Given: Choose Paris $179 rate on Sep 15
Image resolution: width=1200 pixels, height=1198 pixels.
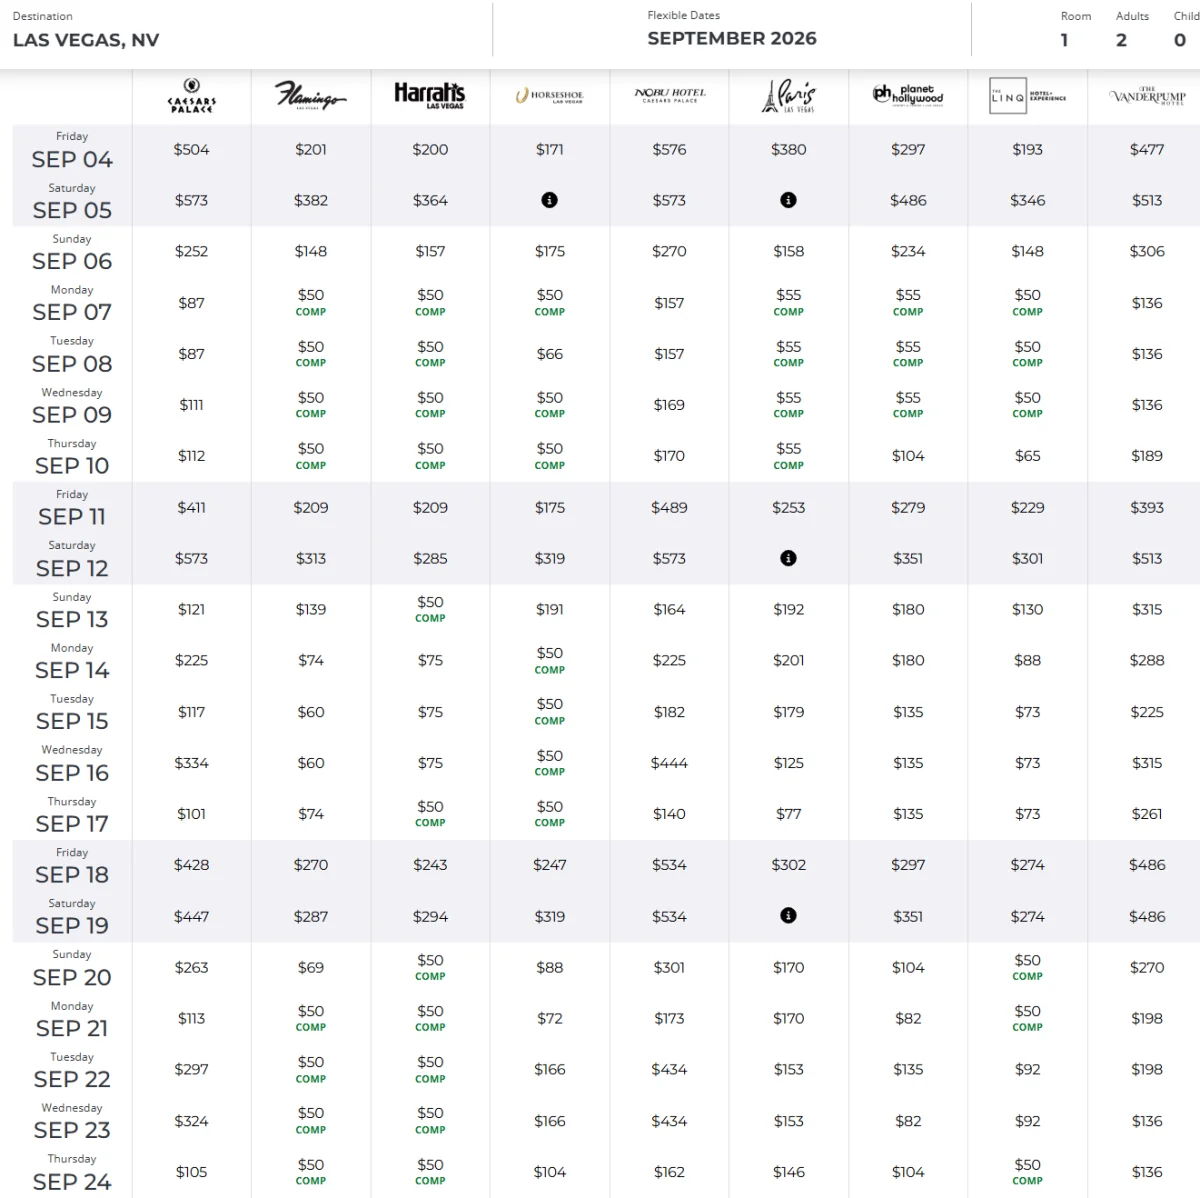Looking at the screenshot, I should coord(788,712).
